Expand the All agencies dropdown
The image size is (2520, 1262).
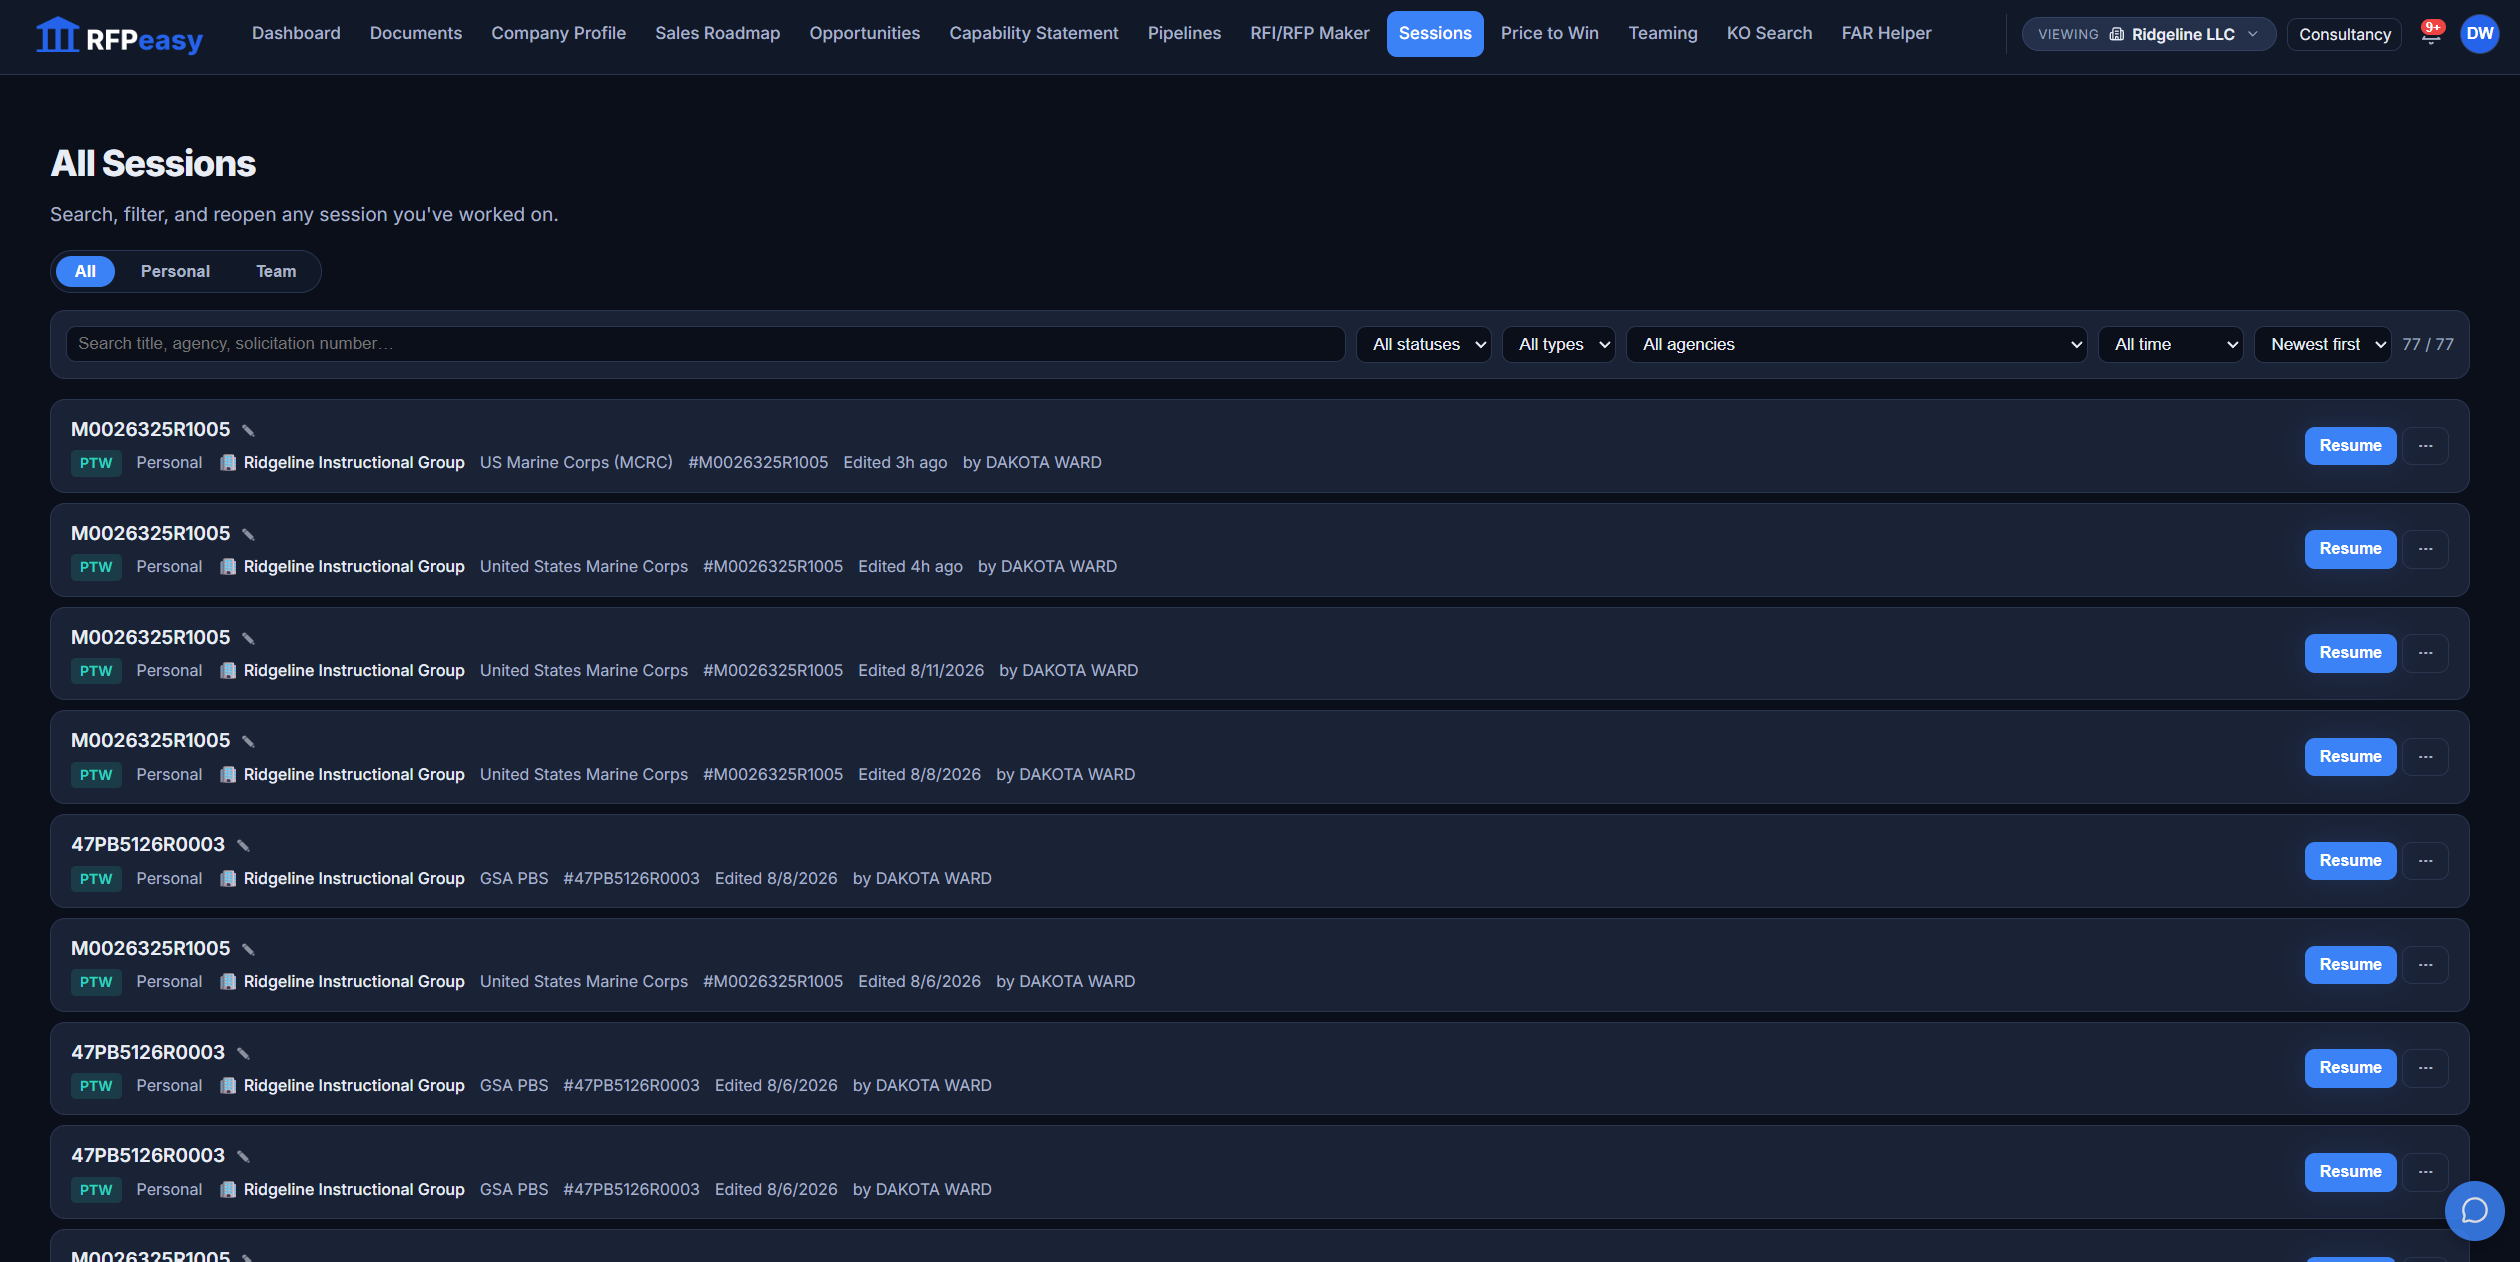click(1857, 344)
